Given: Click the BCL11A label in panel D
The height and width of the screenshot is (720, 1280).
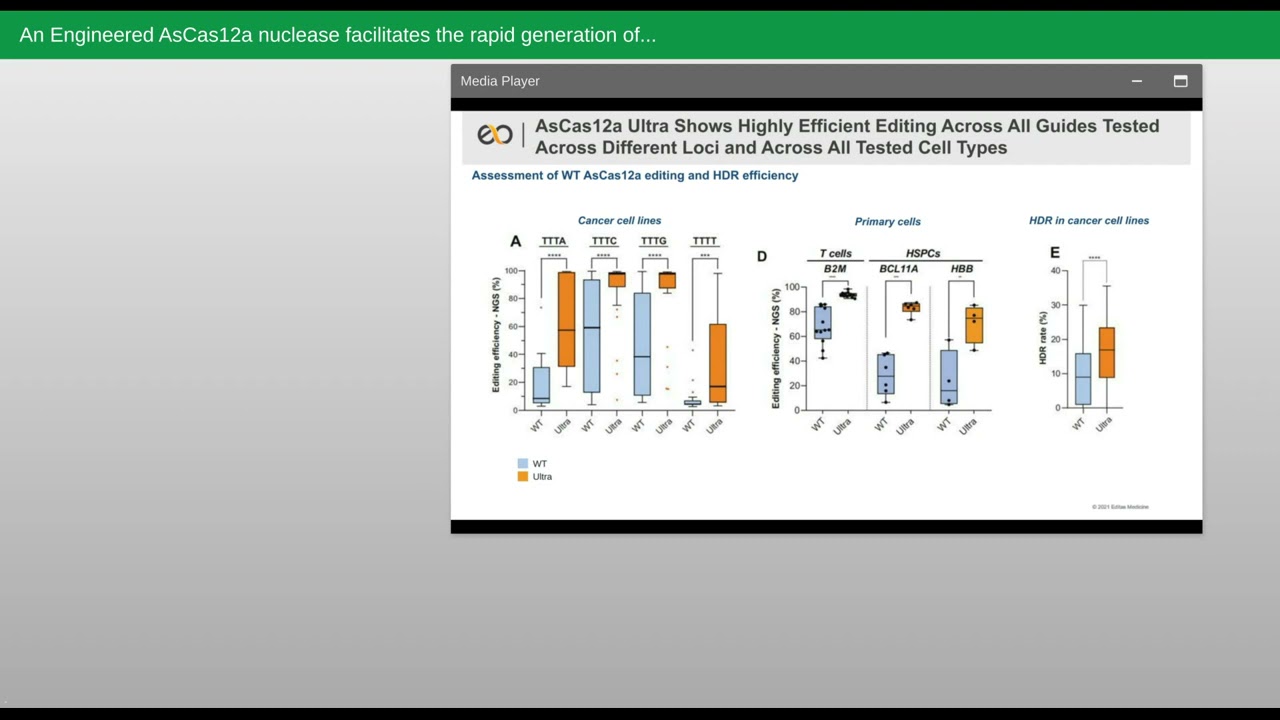Looking at the screenshot, I should [x=898, y=269].
